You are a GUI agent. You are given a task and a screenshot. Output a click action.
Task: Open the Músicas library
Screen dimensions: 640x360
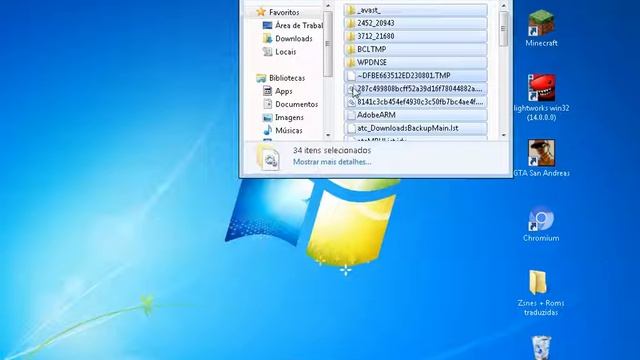(289, 131)
